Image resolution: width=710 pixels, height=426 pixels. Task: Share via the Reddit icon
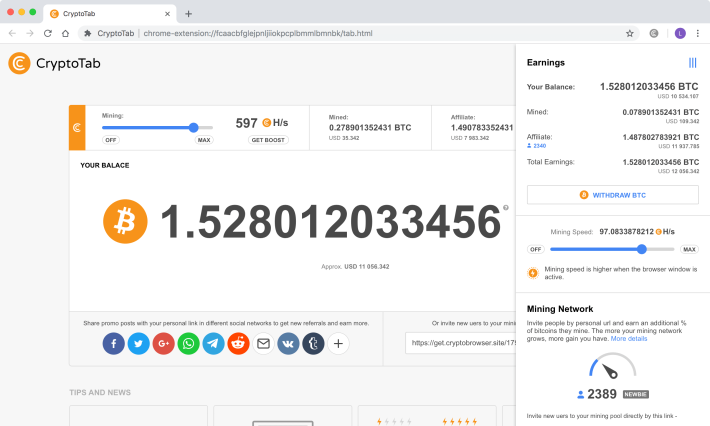[238, 344]
